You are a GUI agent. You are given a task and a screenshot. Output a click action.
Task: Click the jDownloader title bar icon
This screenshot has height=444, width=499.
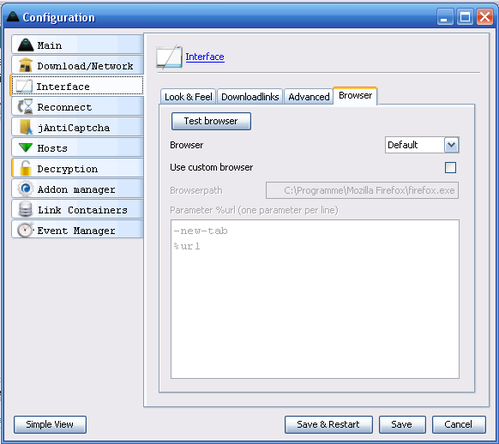coord(13,17)
